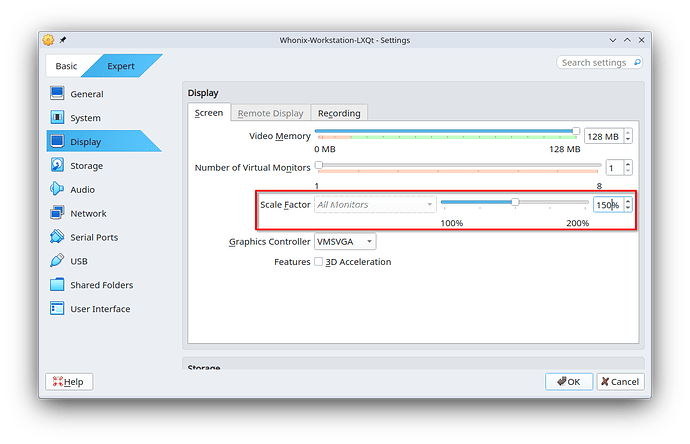The height and width of the screenshot is (444, 690).
Task: Increase Video Memory using spinner arrows
Action: point(628,132)
